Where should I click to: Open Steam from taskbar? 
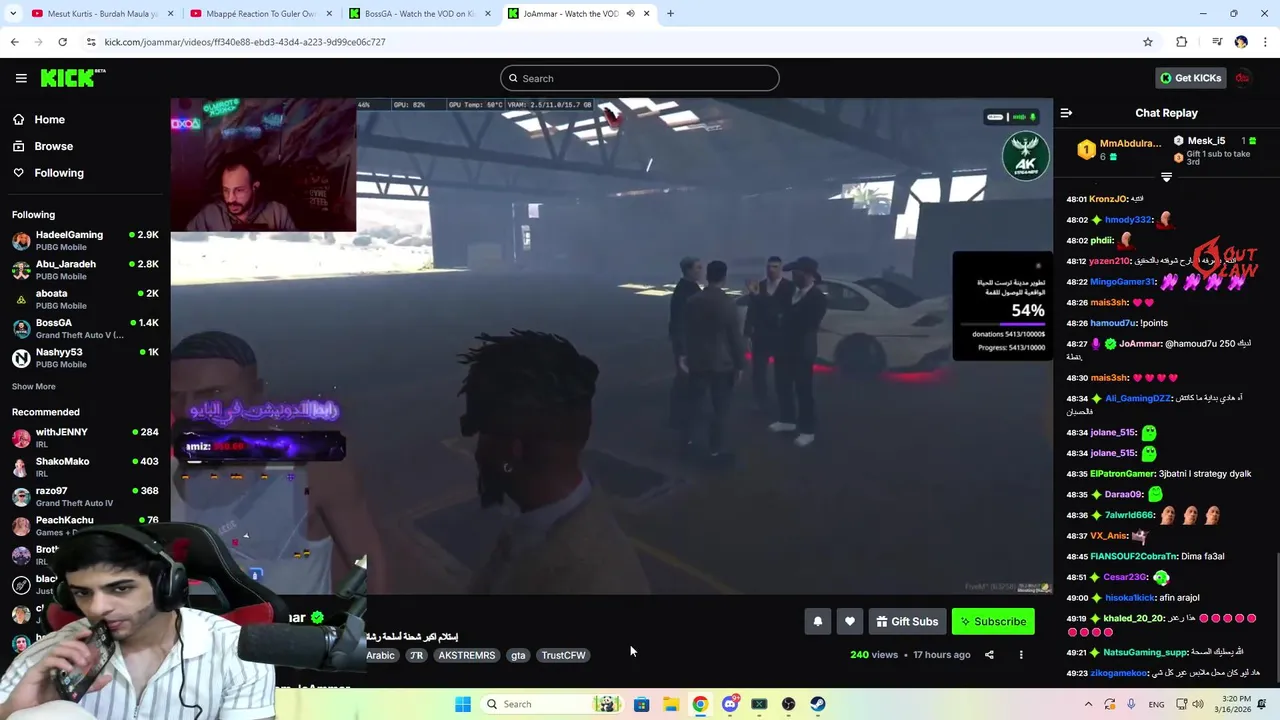(818, 704)
